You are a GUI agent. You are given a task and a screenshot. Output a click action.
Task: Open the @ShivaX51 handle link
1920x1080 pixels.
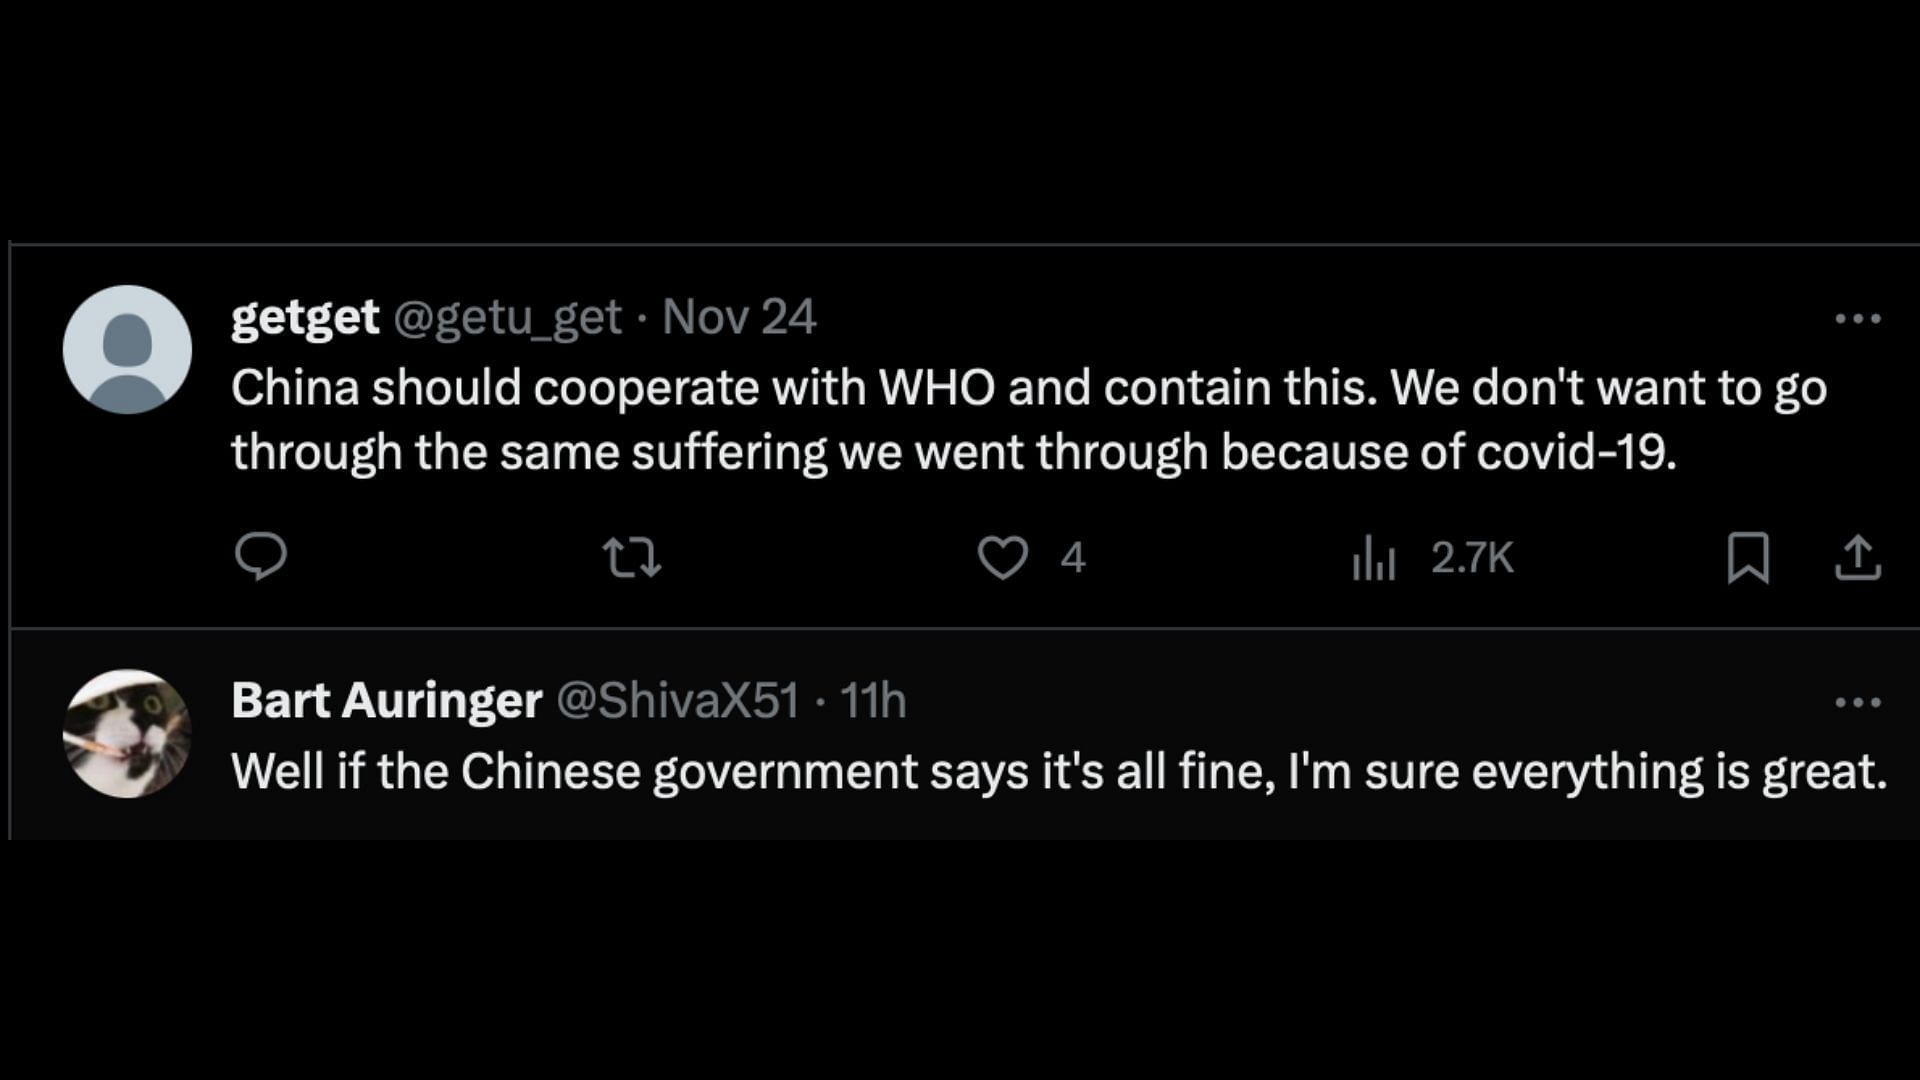(677, 701)
